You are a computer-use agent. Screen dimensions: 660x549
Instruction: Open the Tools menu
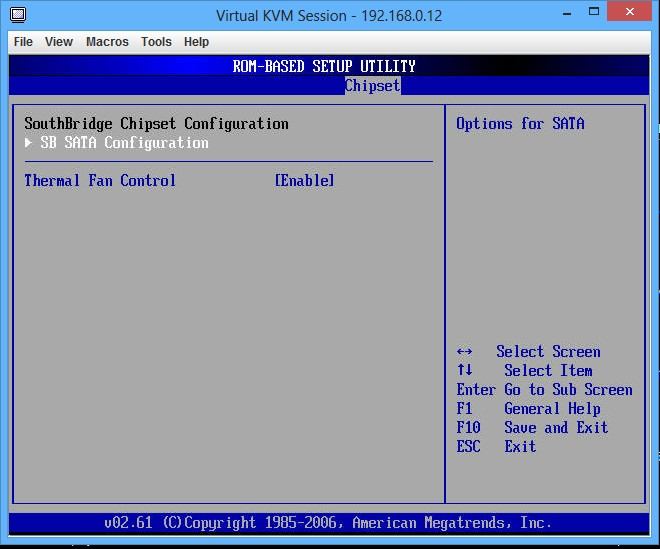point(156,42)
